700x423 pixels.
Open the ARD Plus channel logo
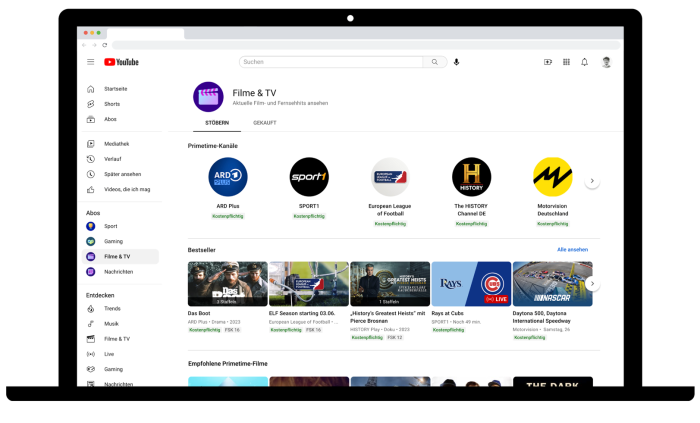pos(228,177)
